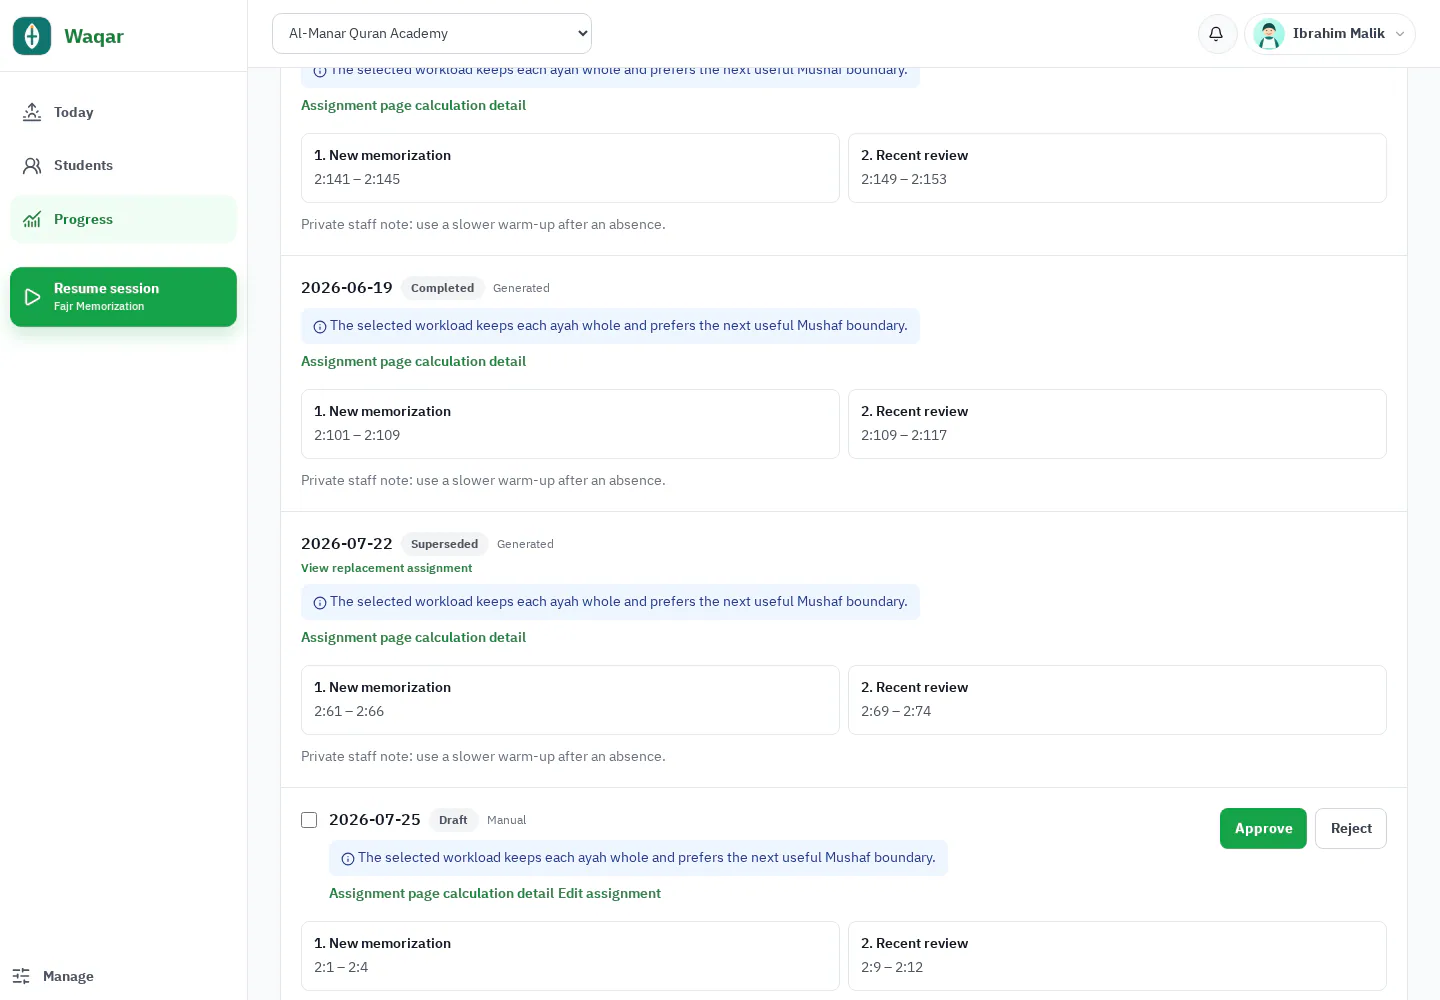
Task: Click the 2026-07-22 date heading
Action: point(347,544)
